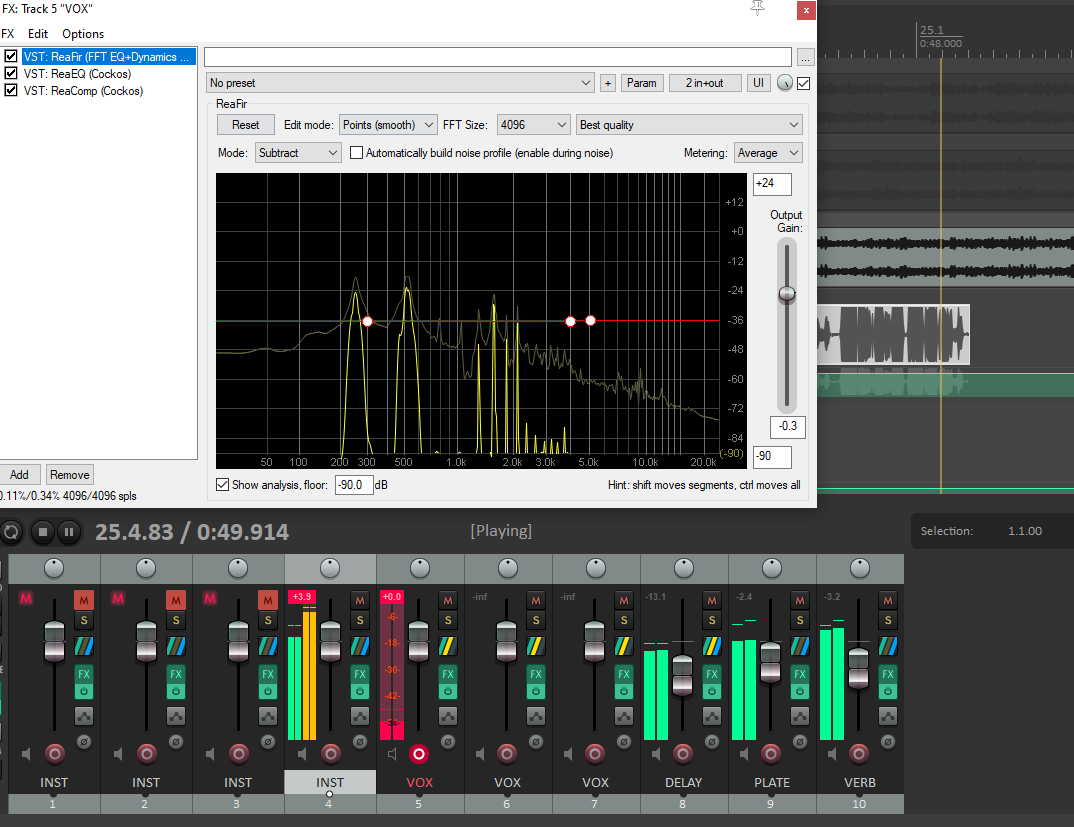This screenshot has height=827, width=1074.
Task: Open the Best quality dropdown
Action: pyautogui.click(x=689, y=125)
